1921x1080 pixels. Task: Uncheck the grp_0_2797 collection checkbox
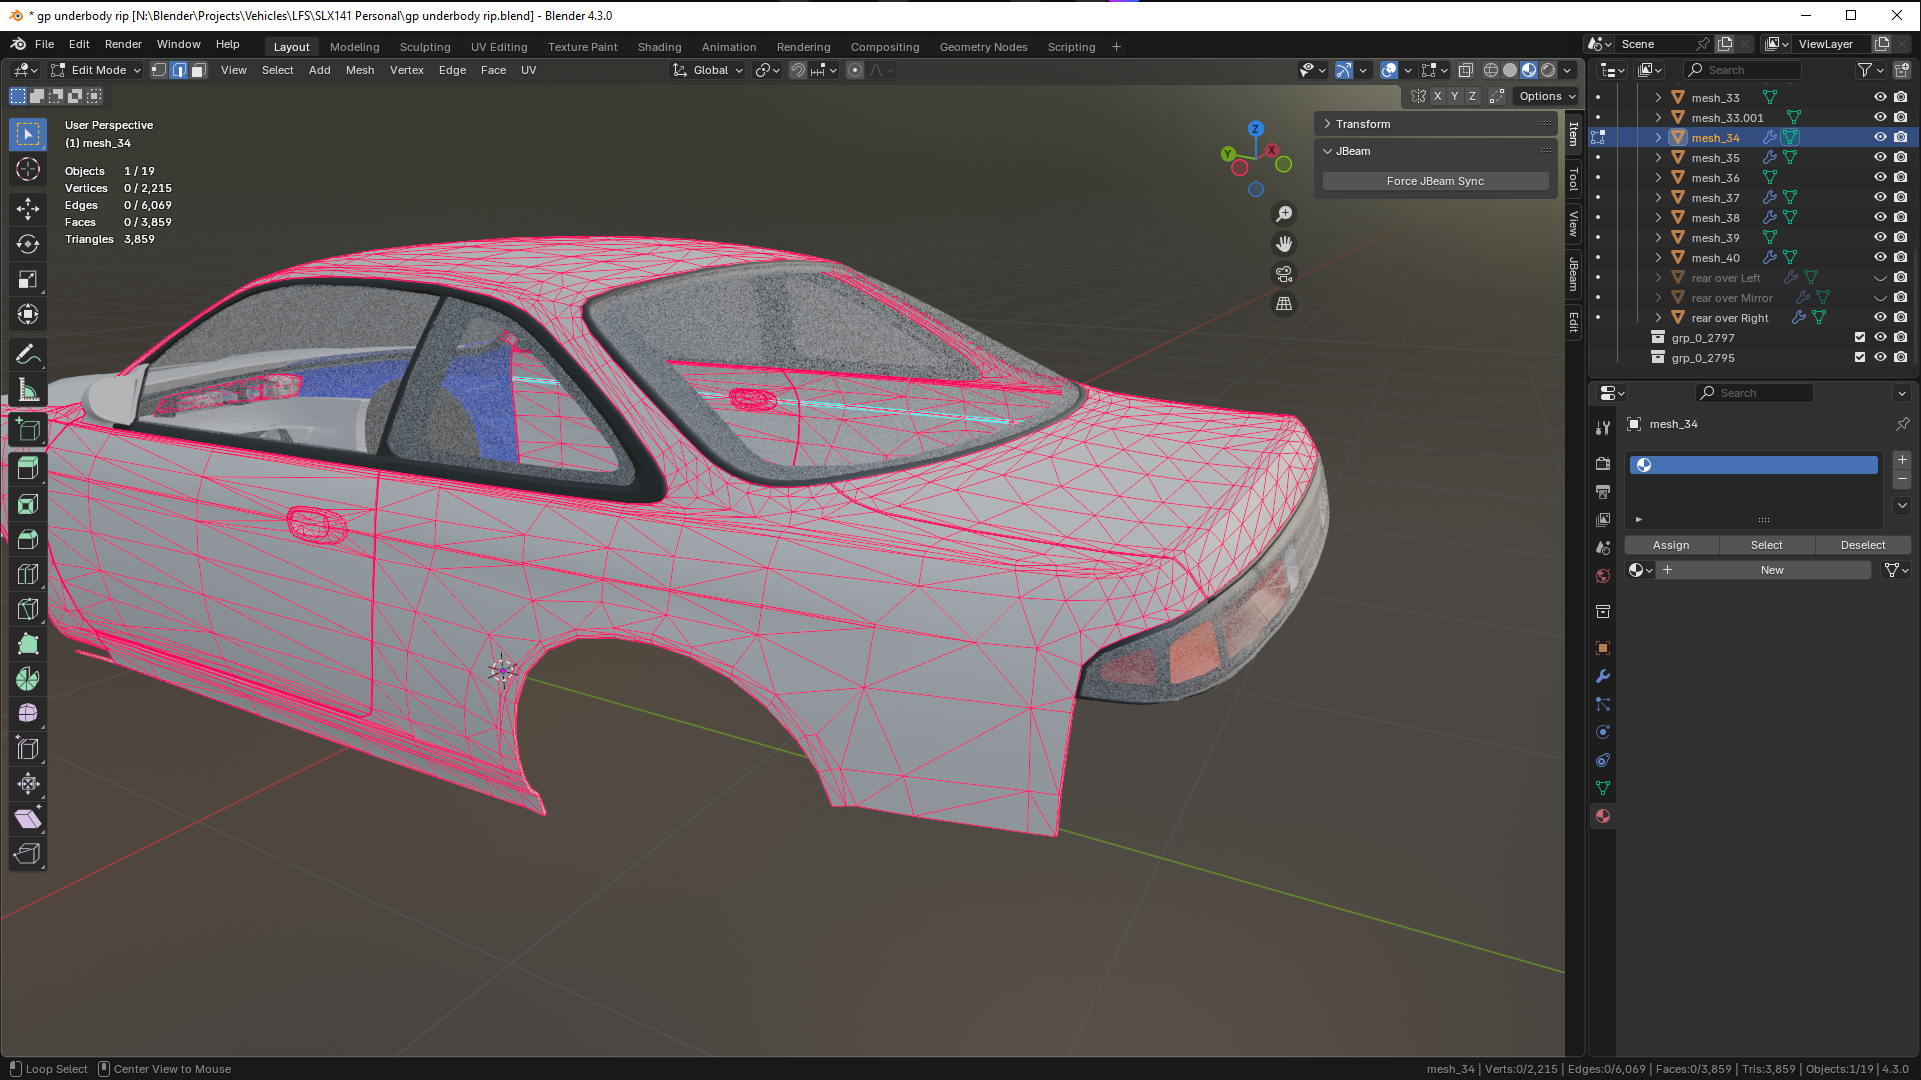coord(1860,338)
